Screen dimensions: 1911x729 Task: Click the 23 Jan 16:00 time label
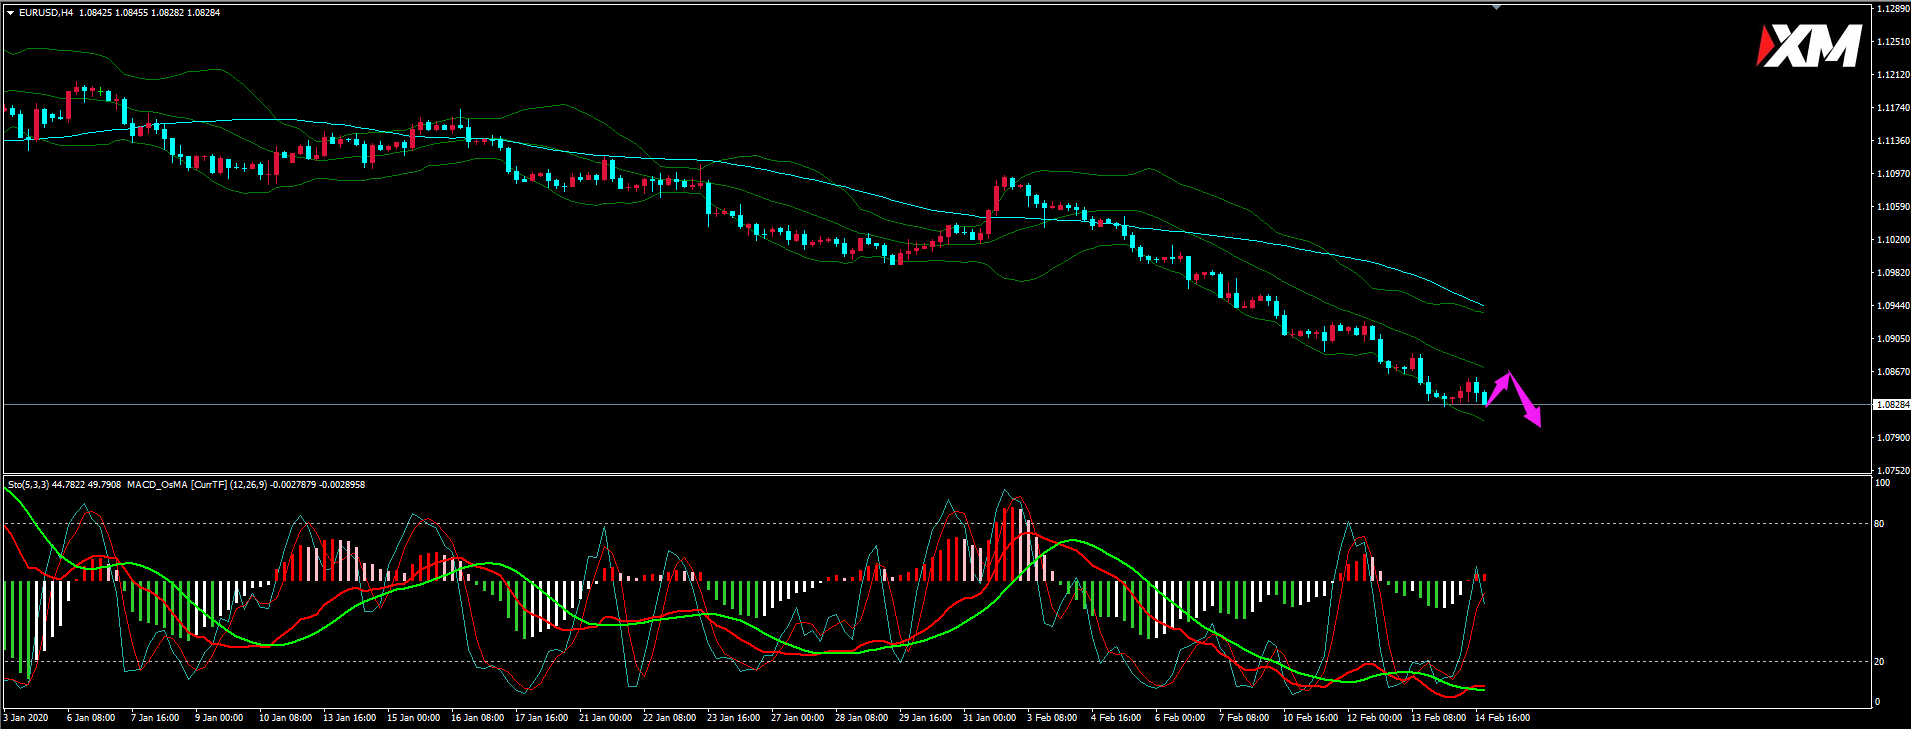pos(733,718)
